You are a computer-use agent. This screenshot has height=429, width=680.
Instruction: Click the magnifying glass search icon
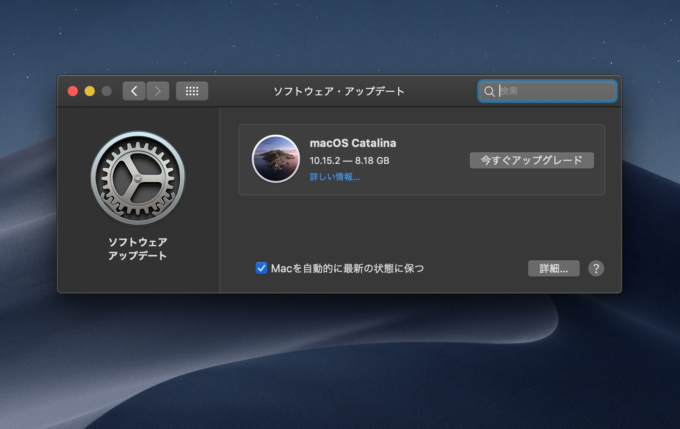point(489,92)
